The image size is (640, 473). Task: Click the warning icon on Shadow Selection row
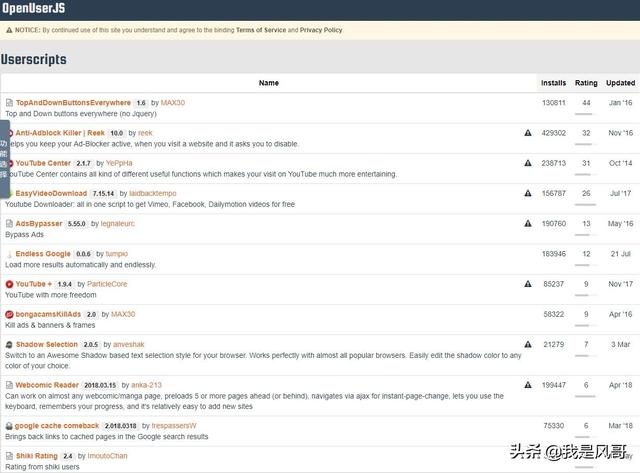528,344
